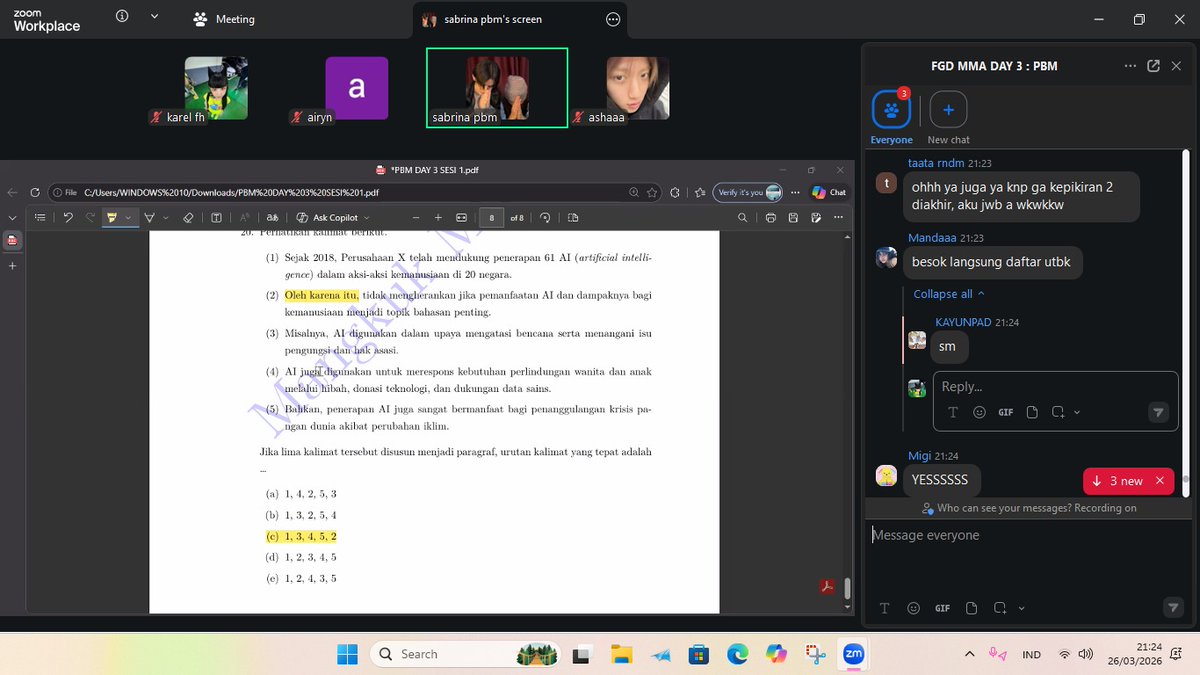Select karel fh participant thumbnail
This screenshot has height=675, width=1200.
click(216, 89)
